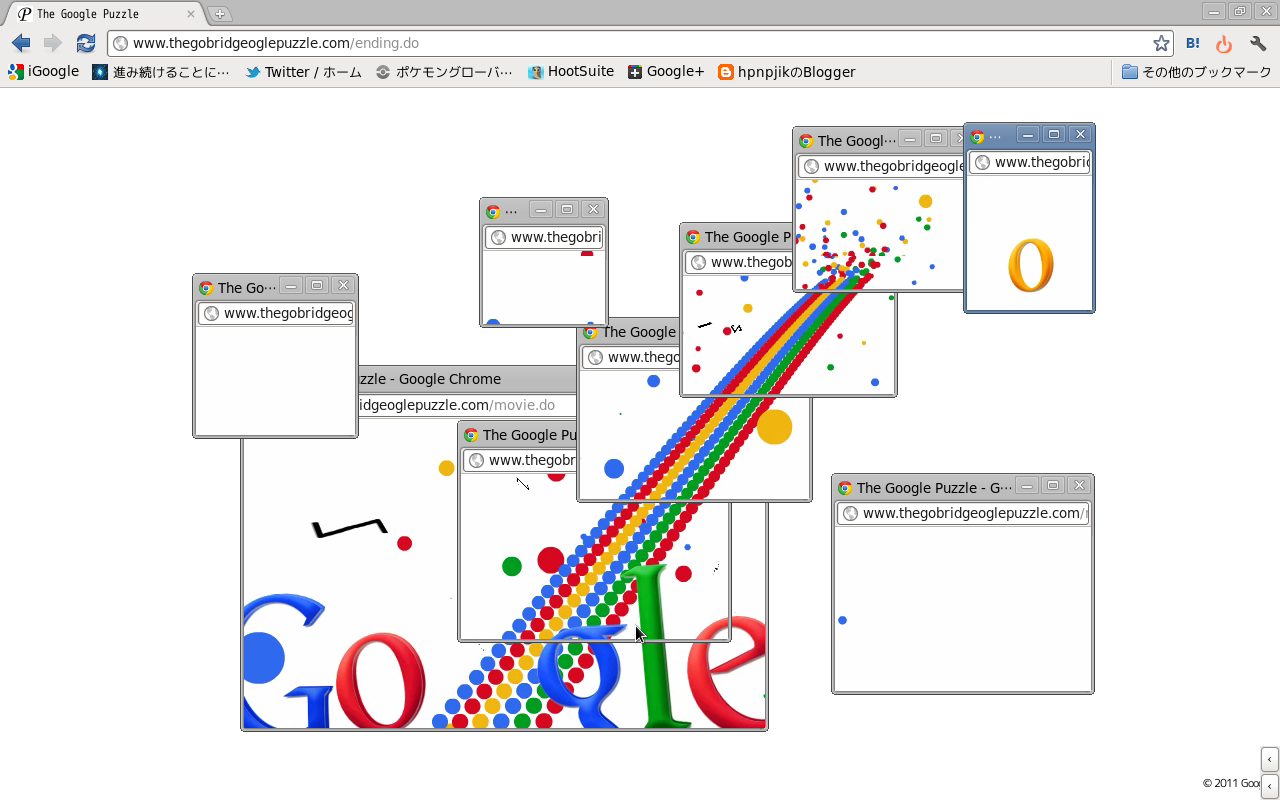Click the orange letter o in the popup

coord(1030,265)
